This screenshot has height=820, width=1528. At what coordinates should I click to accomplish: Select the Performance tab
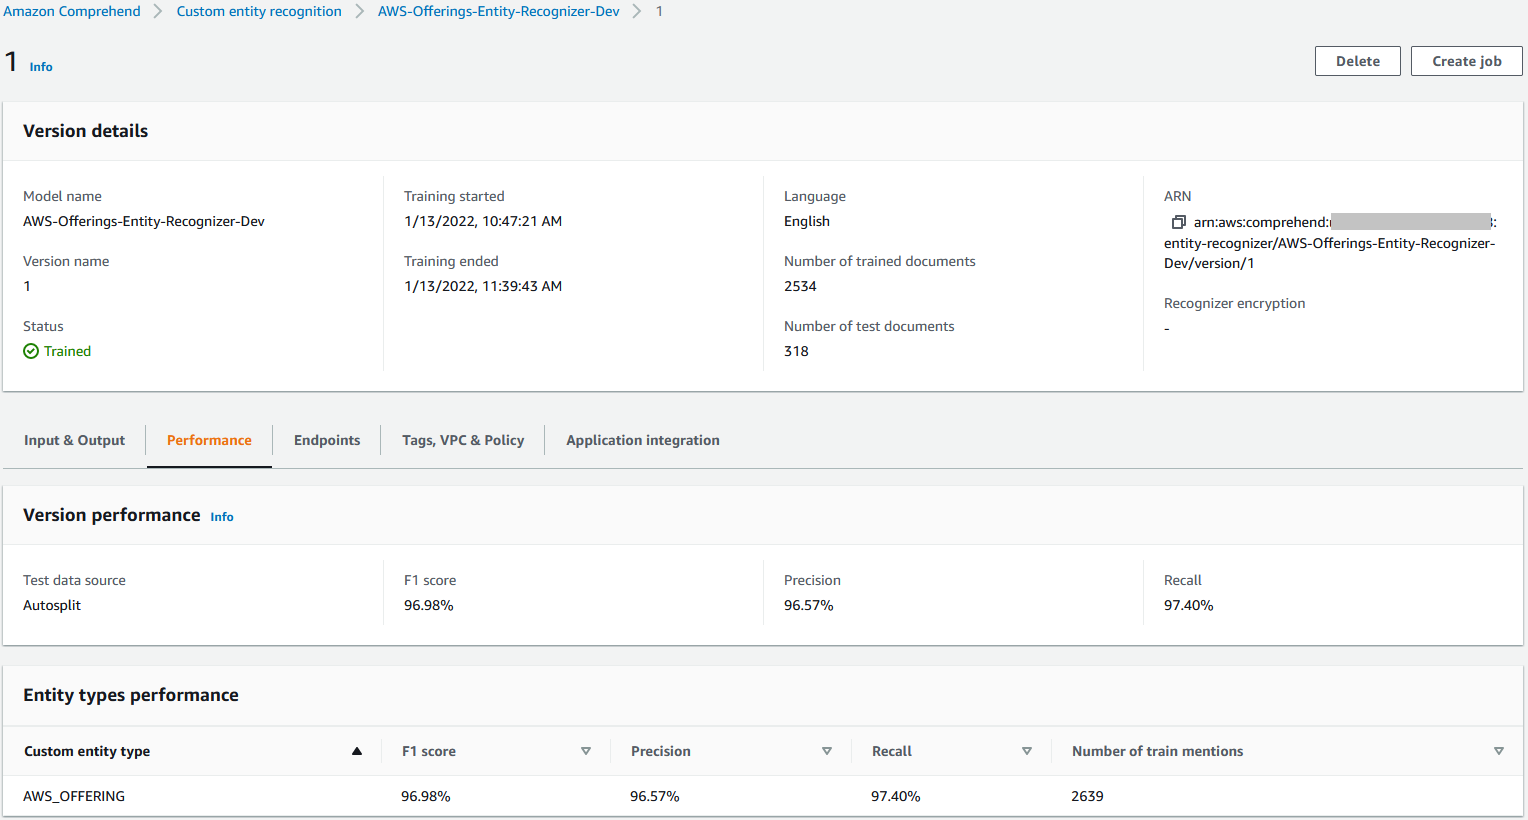(x=209, y=440)
